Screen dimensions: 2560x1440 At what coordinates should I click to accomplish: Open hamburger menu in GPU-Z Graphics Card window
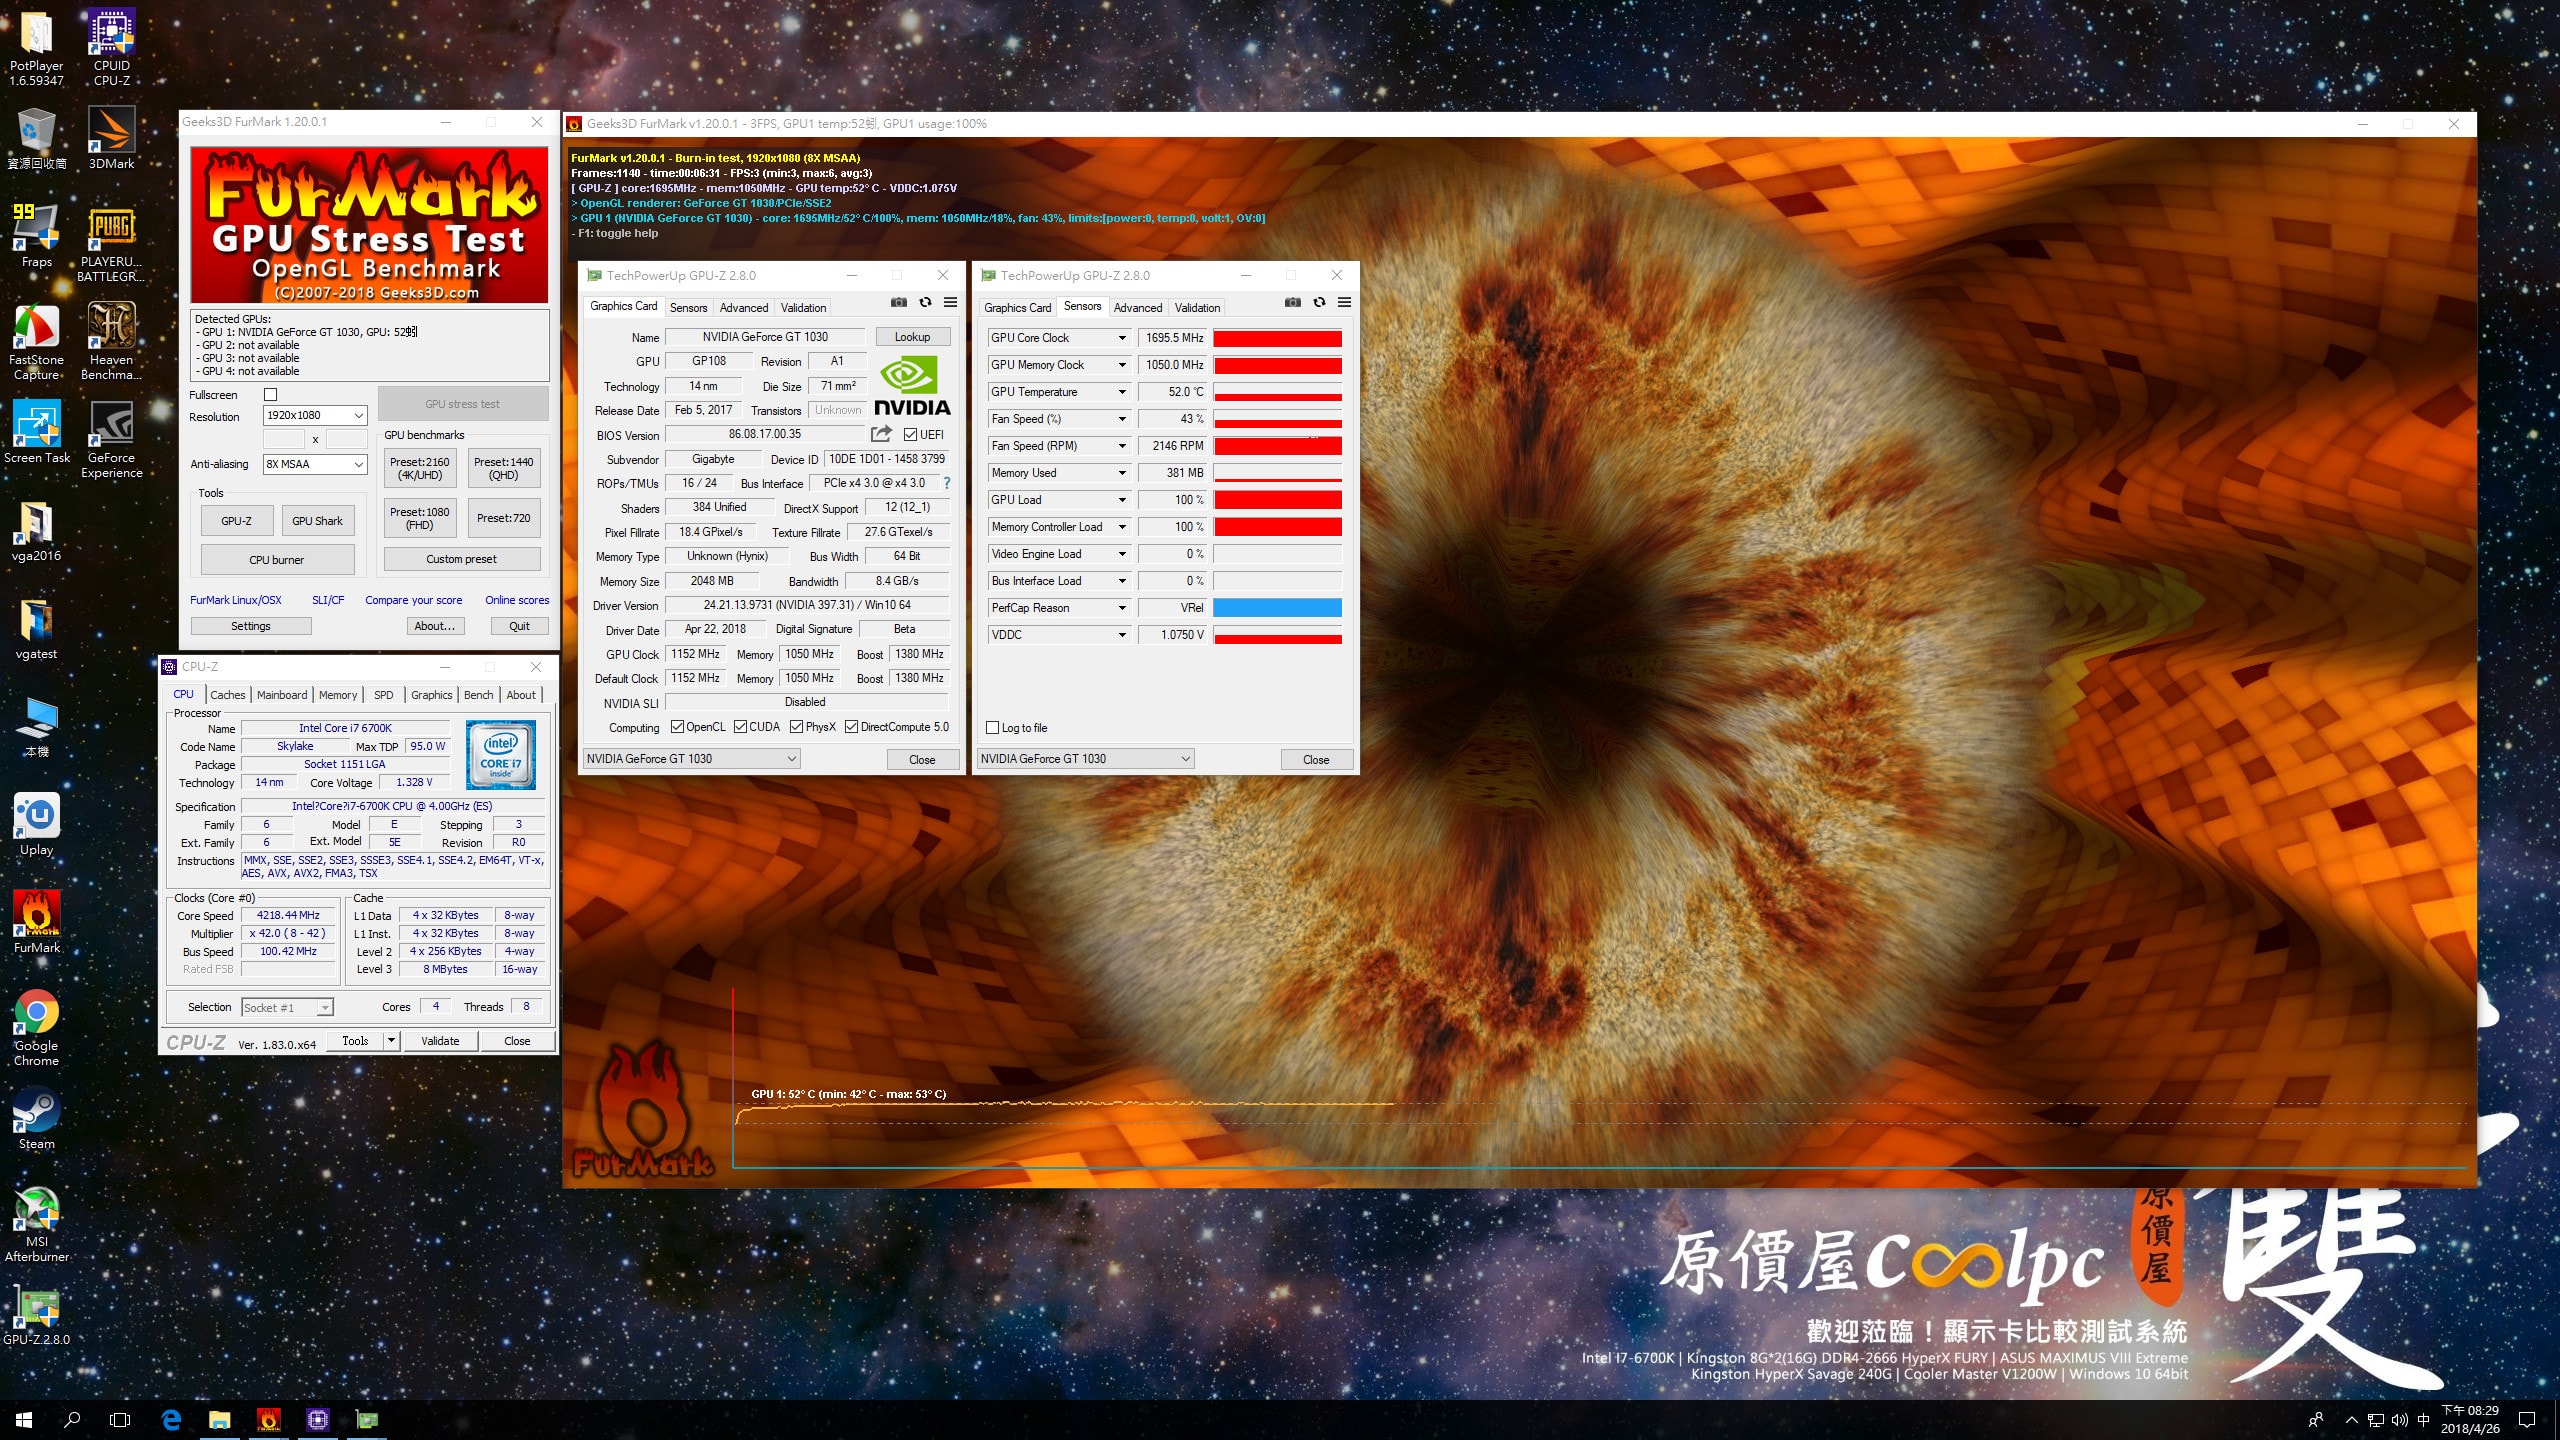(x=950, y=302)
